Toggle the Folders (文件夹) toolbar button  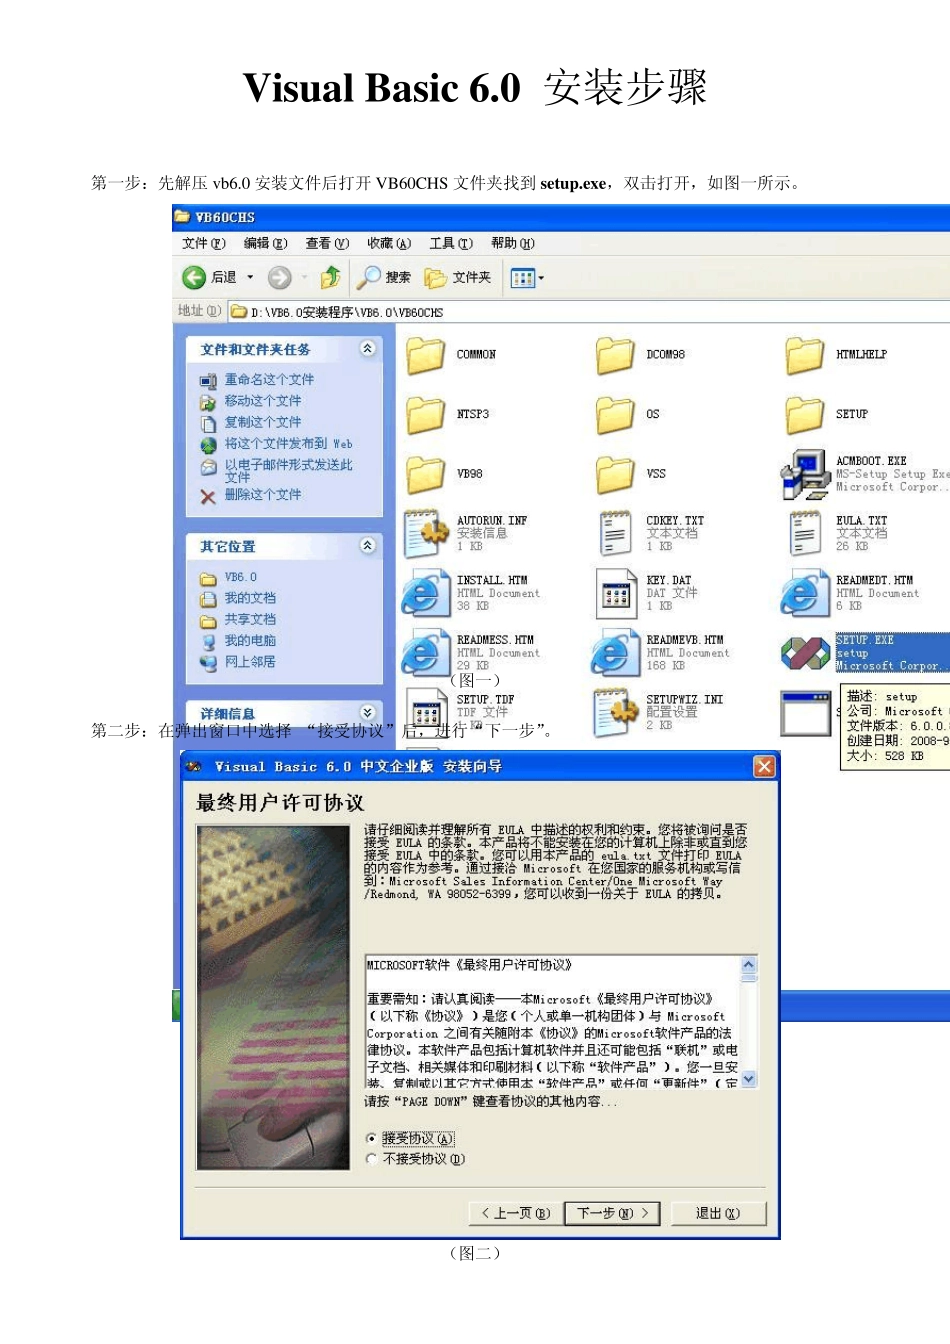click(x=458, y=277)
